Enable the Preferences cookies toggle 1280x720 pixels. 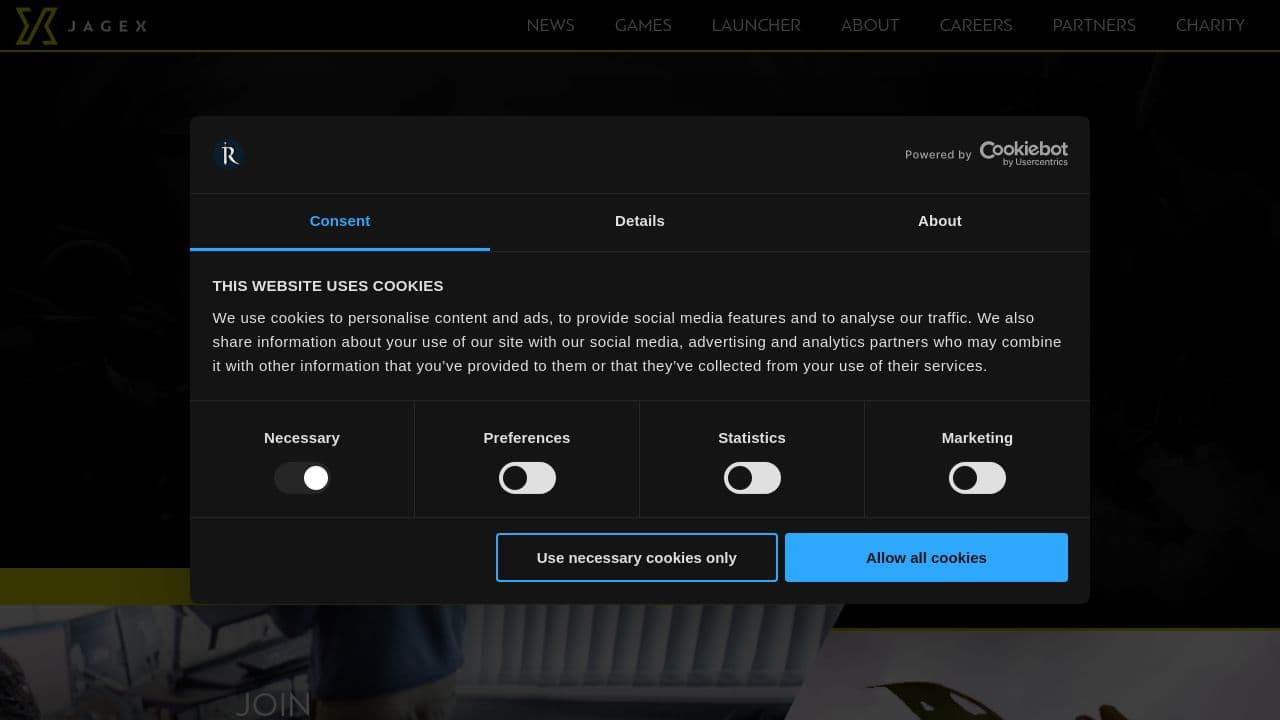pos(527,478)
